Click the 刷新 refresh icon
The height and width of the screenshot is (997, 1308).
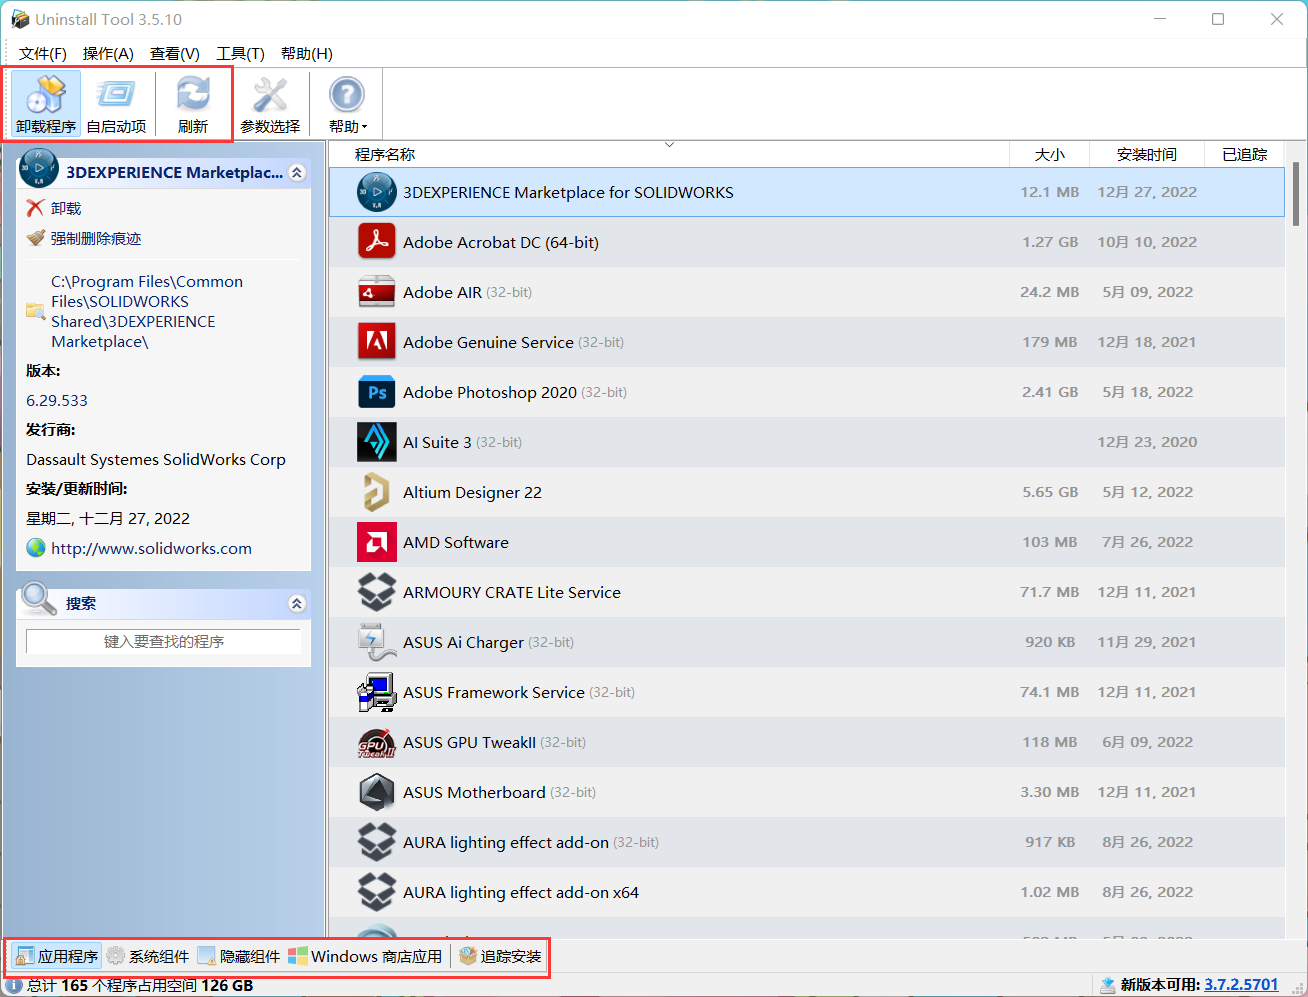tap(192, 100)
